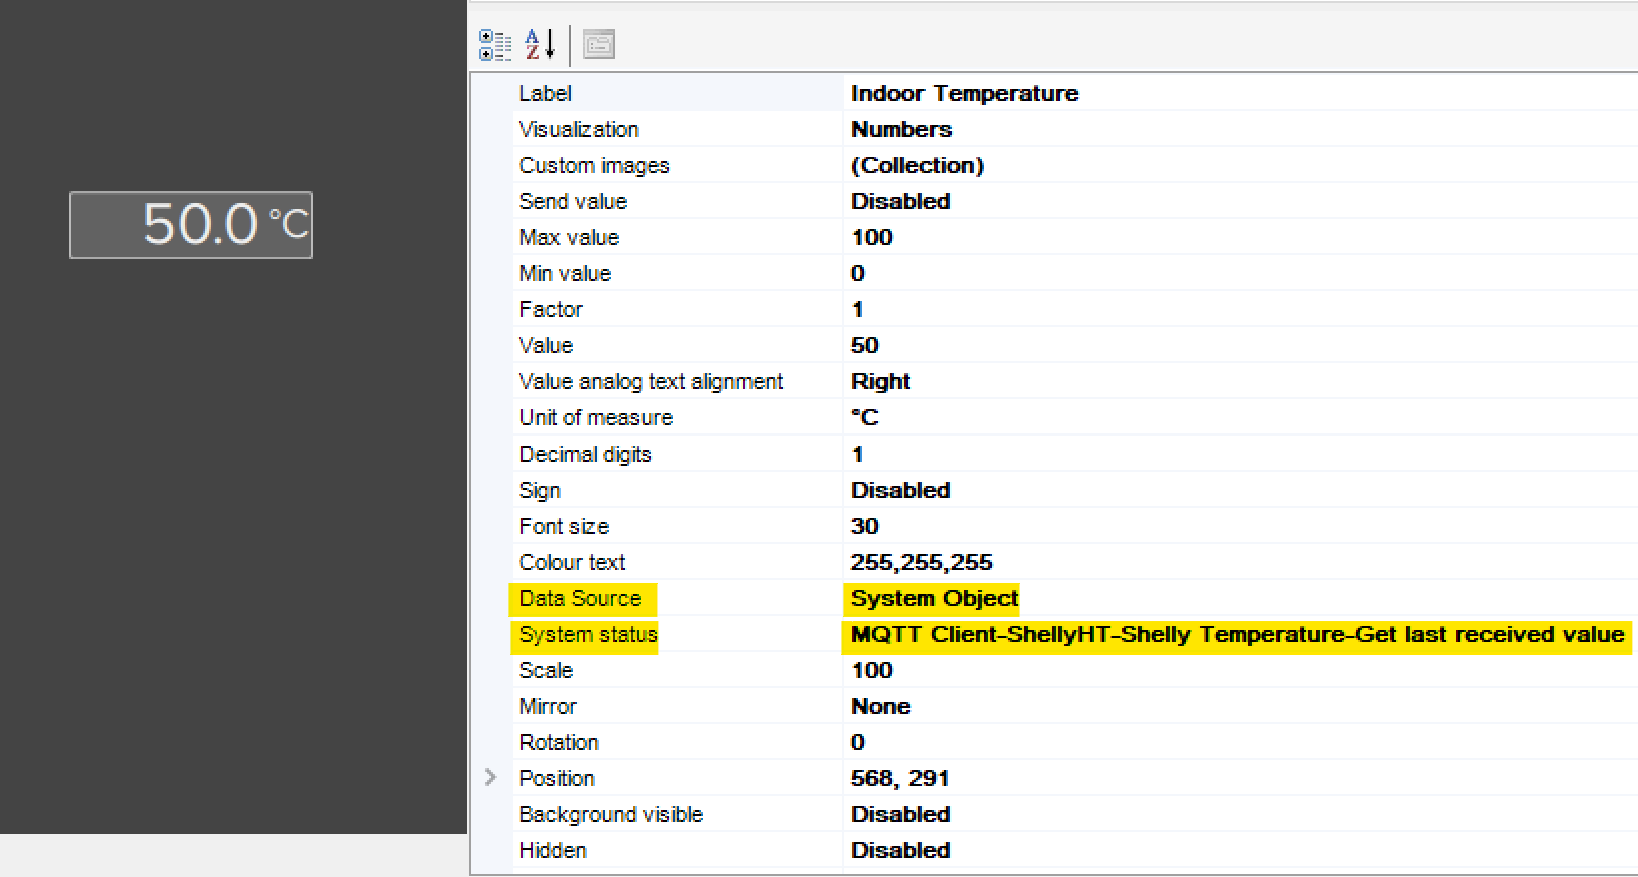This screenshot has width=1638, height=877.
Task: Open the Property Pages icon
Action: [x=599, y=45]
